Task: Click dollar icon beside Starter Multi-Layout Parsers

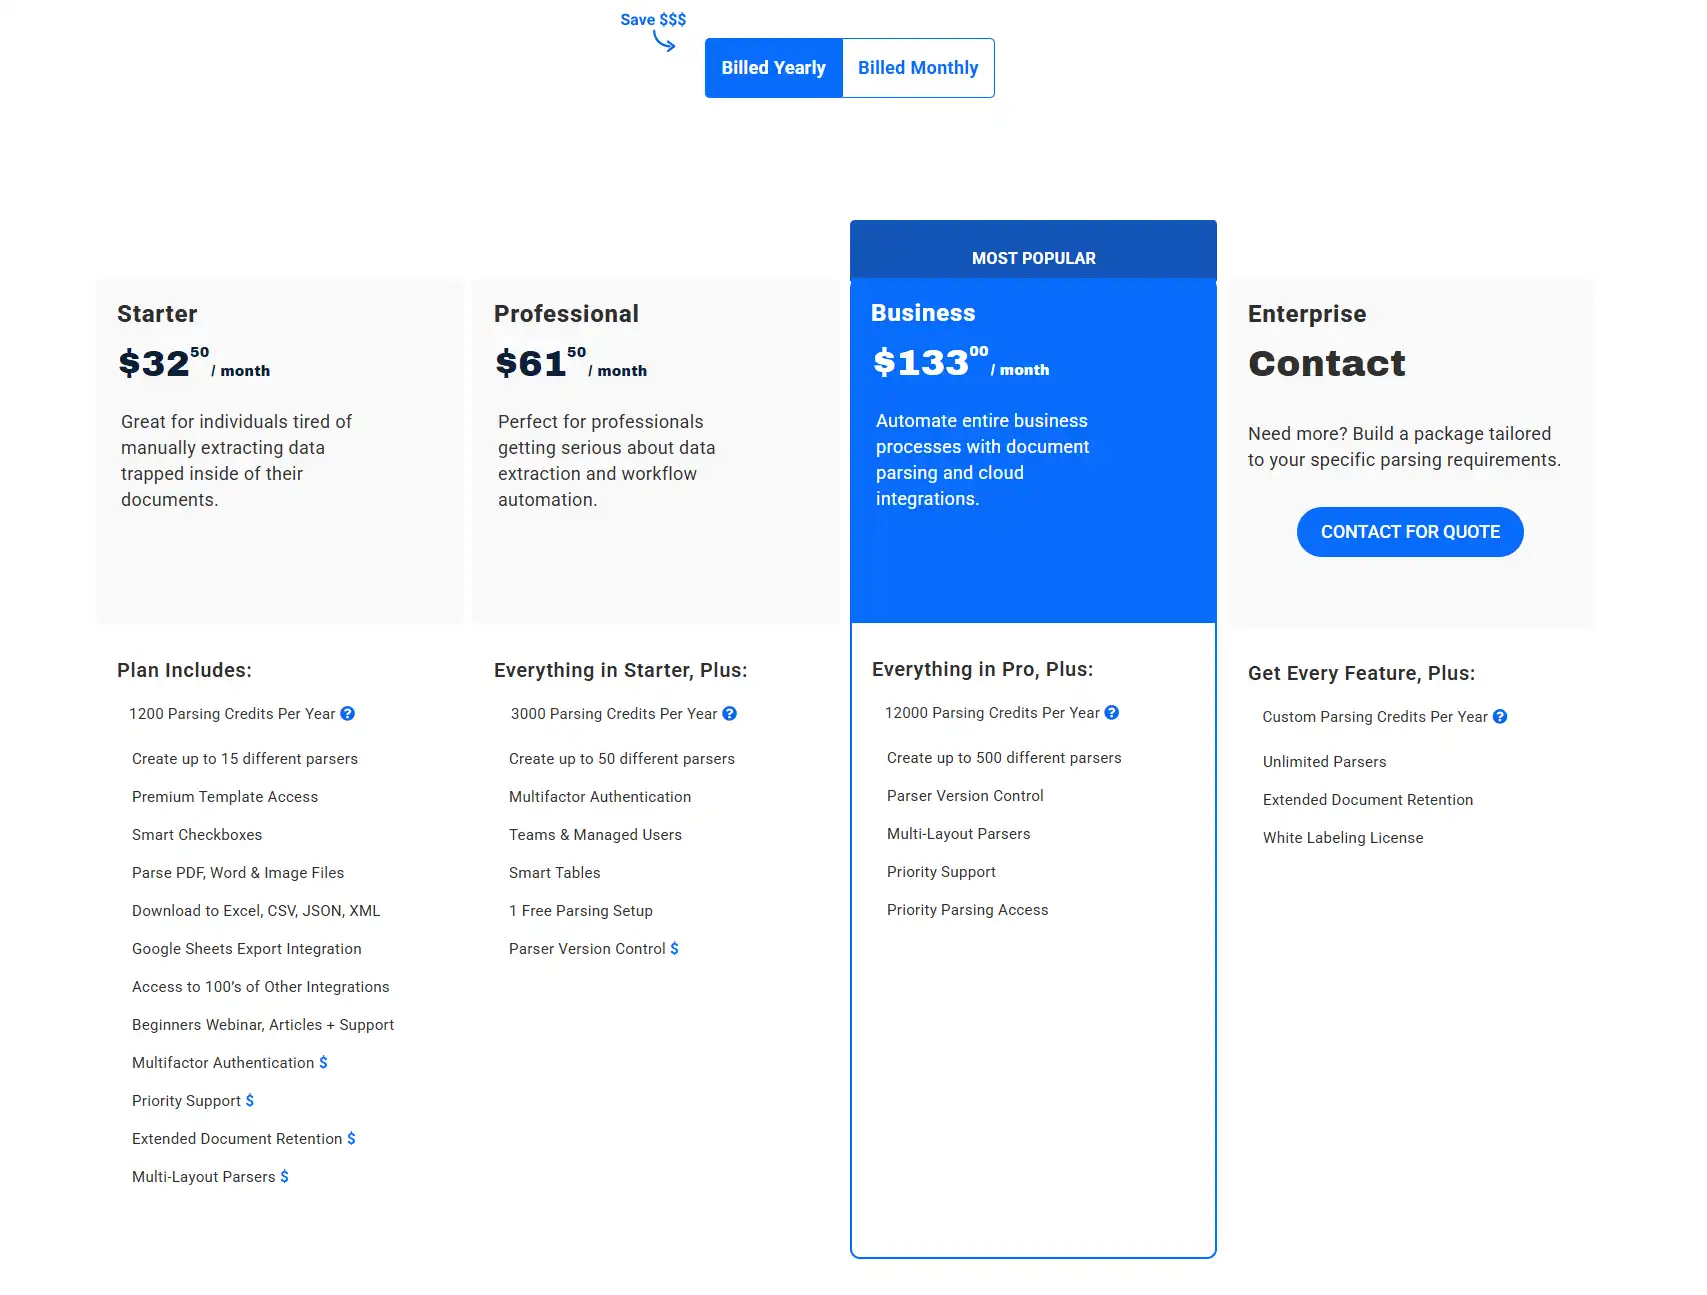Action: click(x=284, y=1177)
